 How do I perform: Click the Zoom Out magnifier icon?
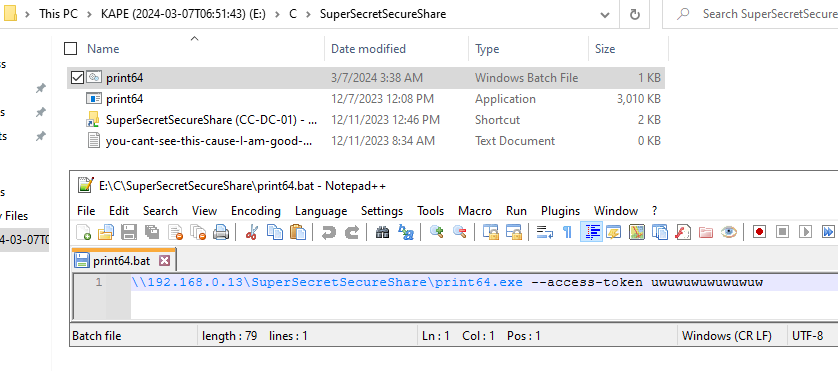coord(460,232)
